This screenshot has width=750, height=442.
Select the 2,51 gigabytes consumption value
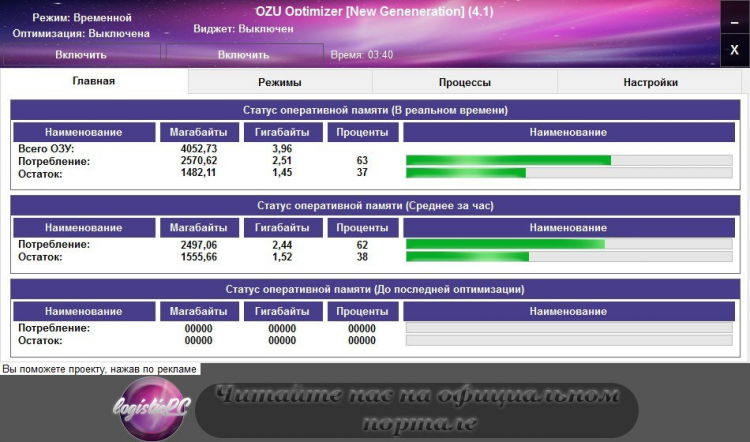pyautogui.click(x=282, y=161)
